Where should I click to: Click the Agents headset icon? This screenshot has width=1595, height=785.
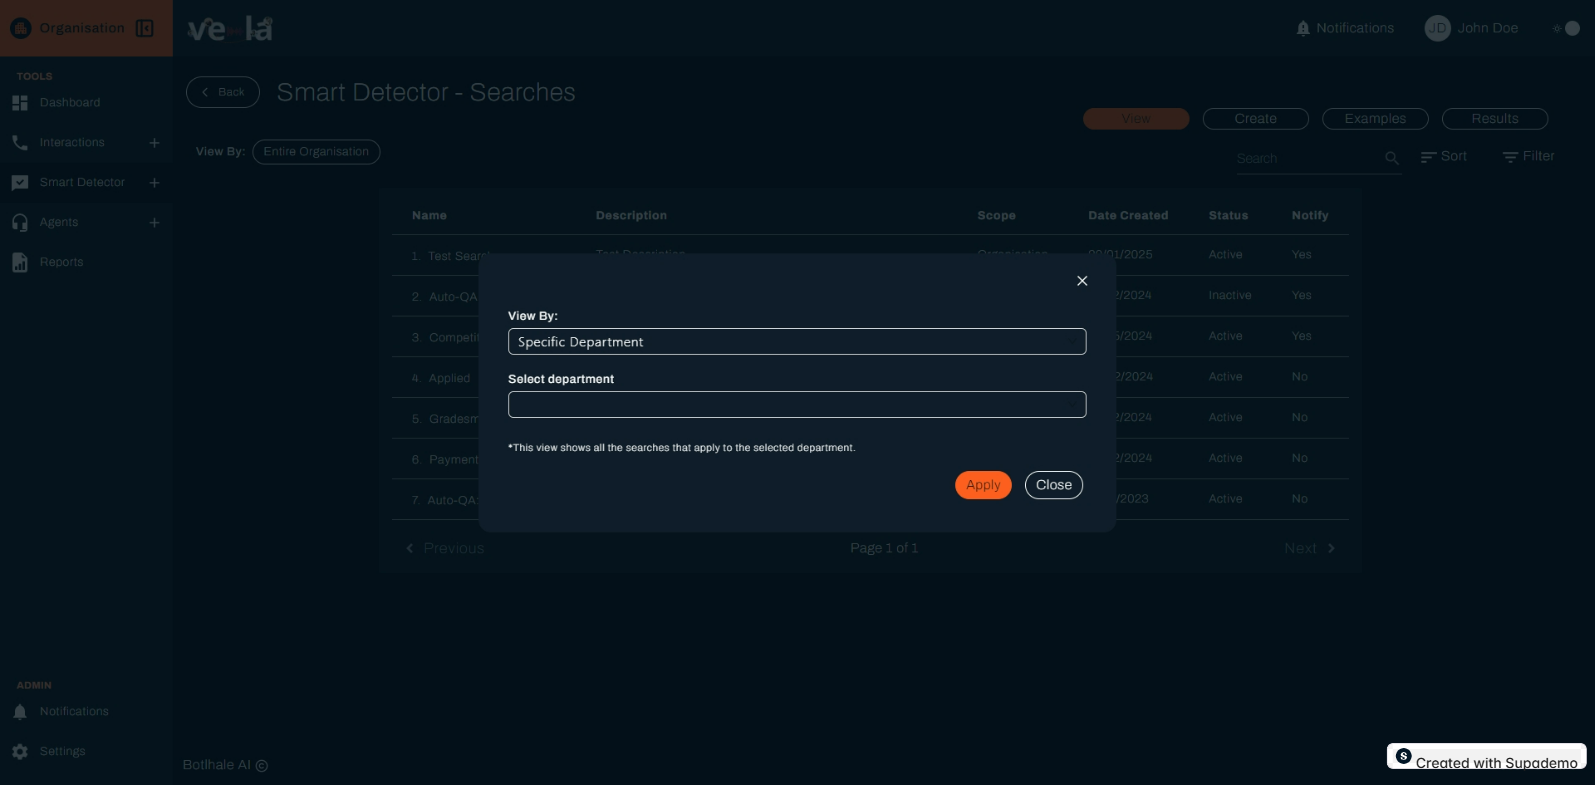20,223
